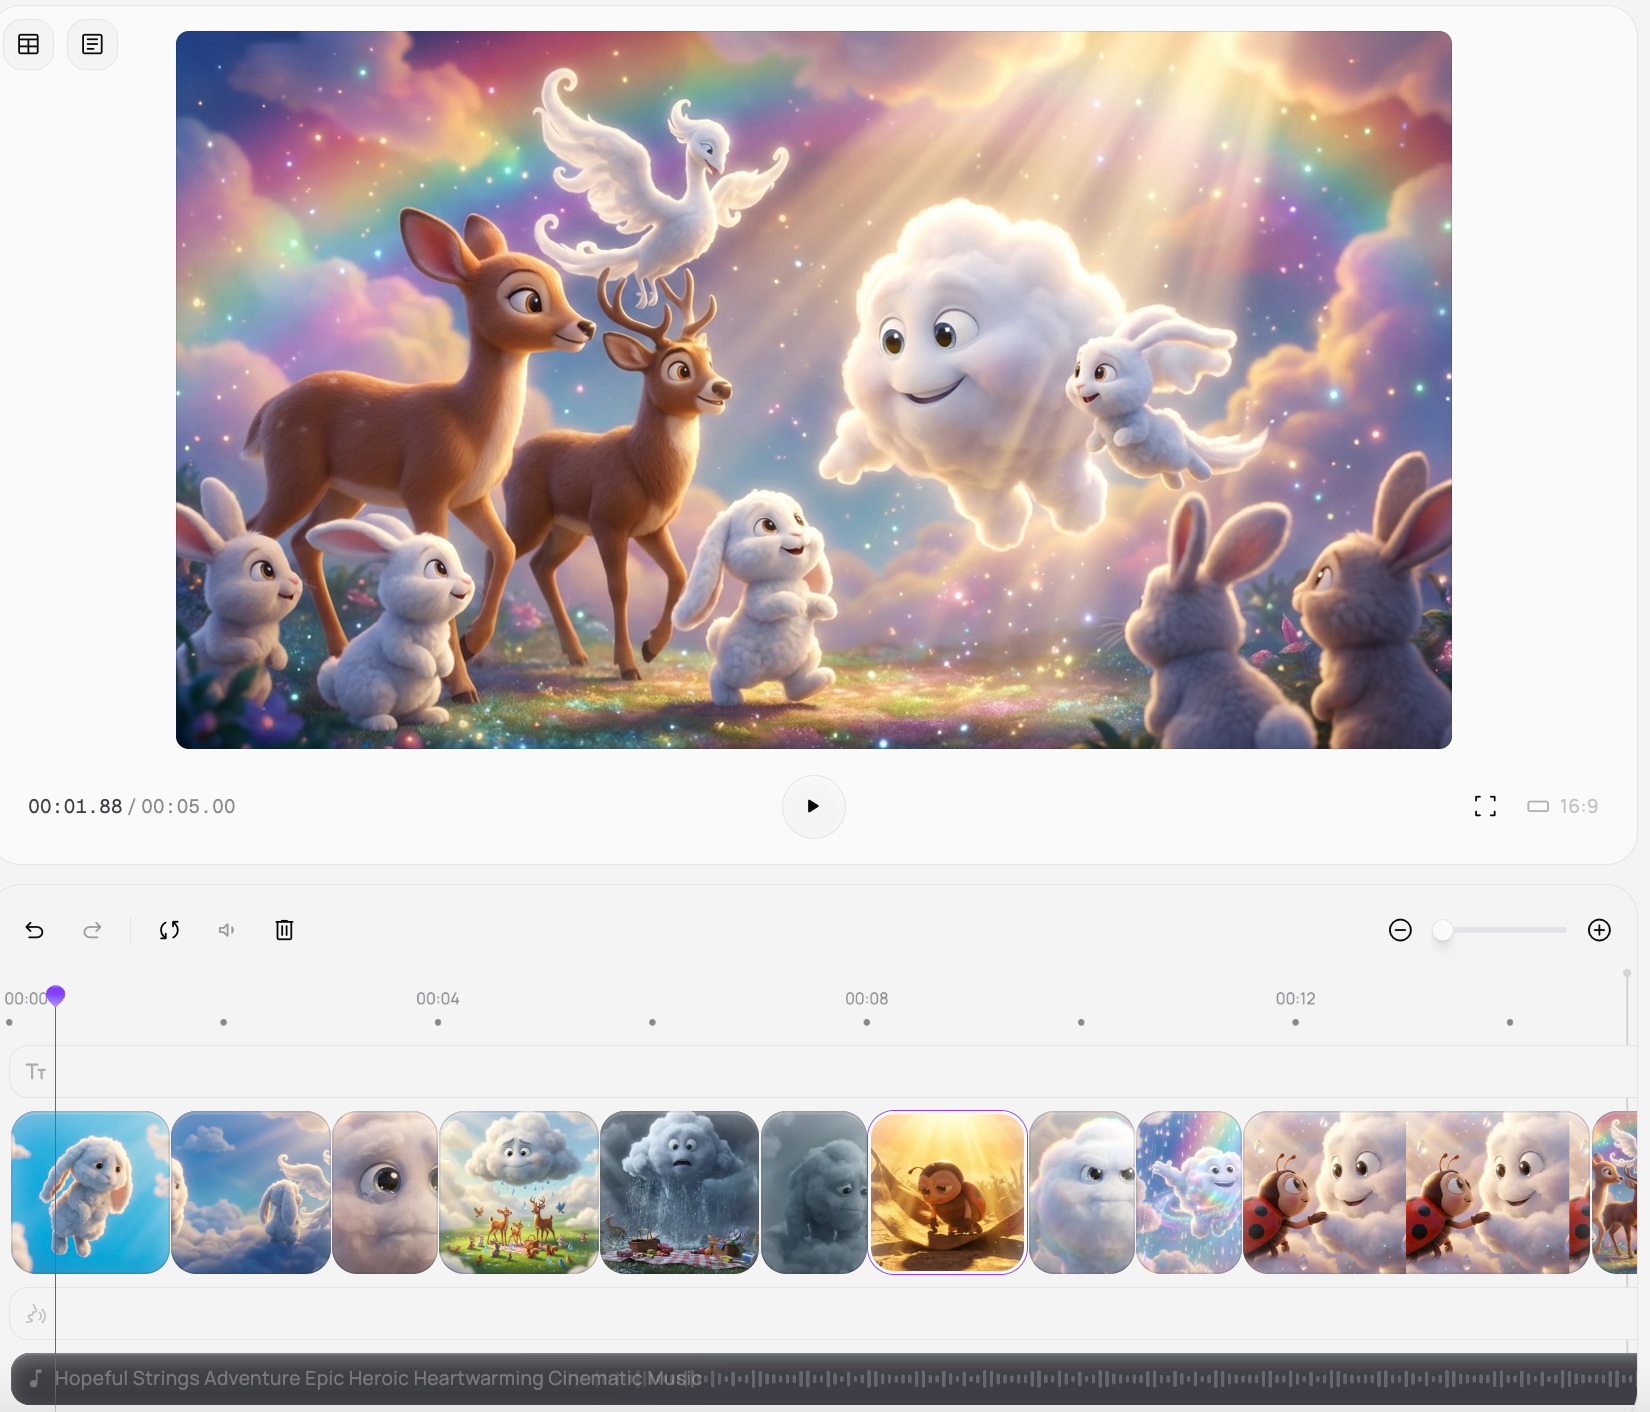Click the timeline zoom slider handle
Screen dimensions: 1650x1412
1442,930
